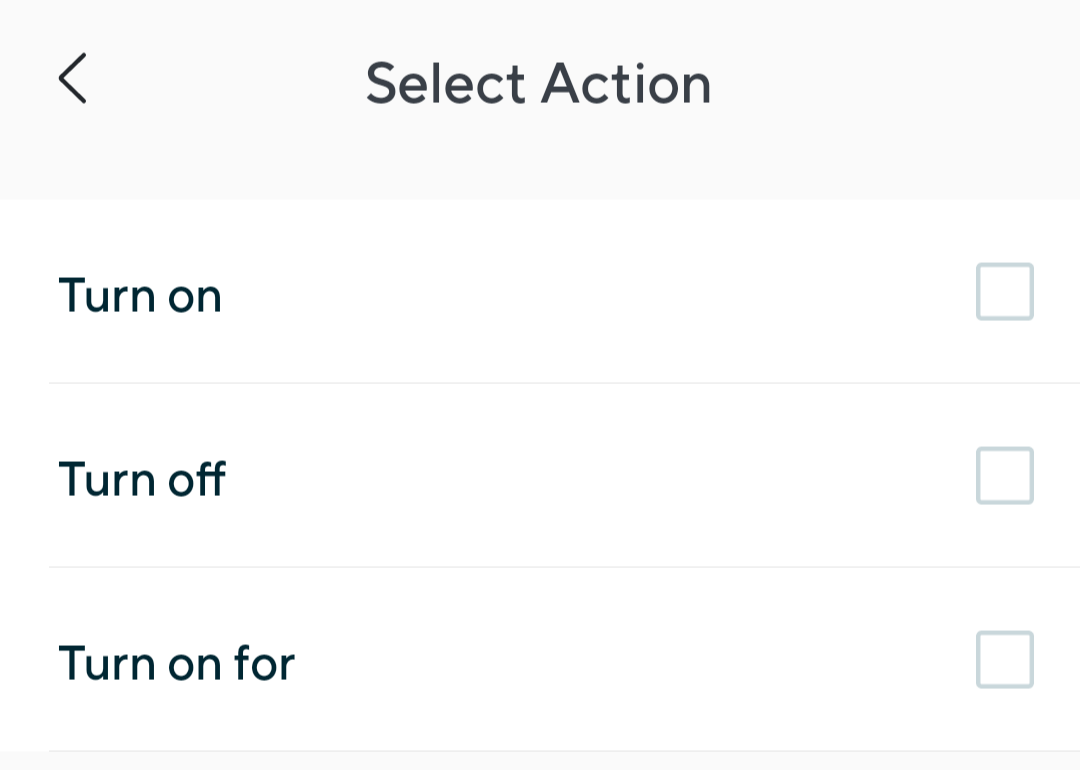The width and height of the screenshot is (1080, 770).
Task: Tap the Select Action title
Action: point(538,84)
